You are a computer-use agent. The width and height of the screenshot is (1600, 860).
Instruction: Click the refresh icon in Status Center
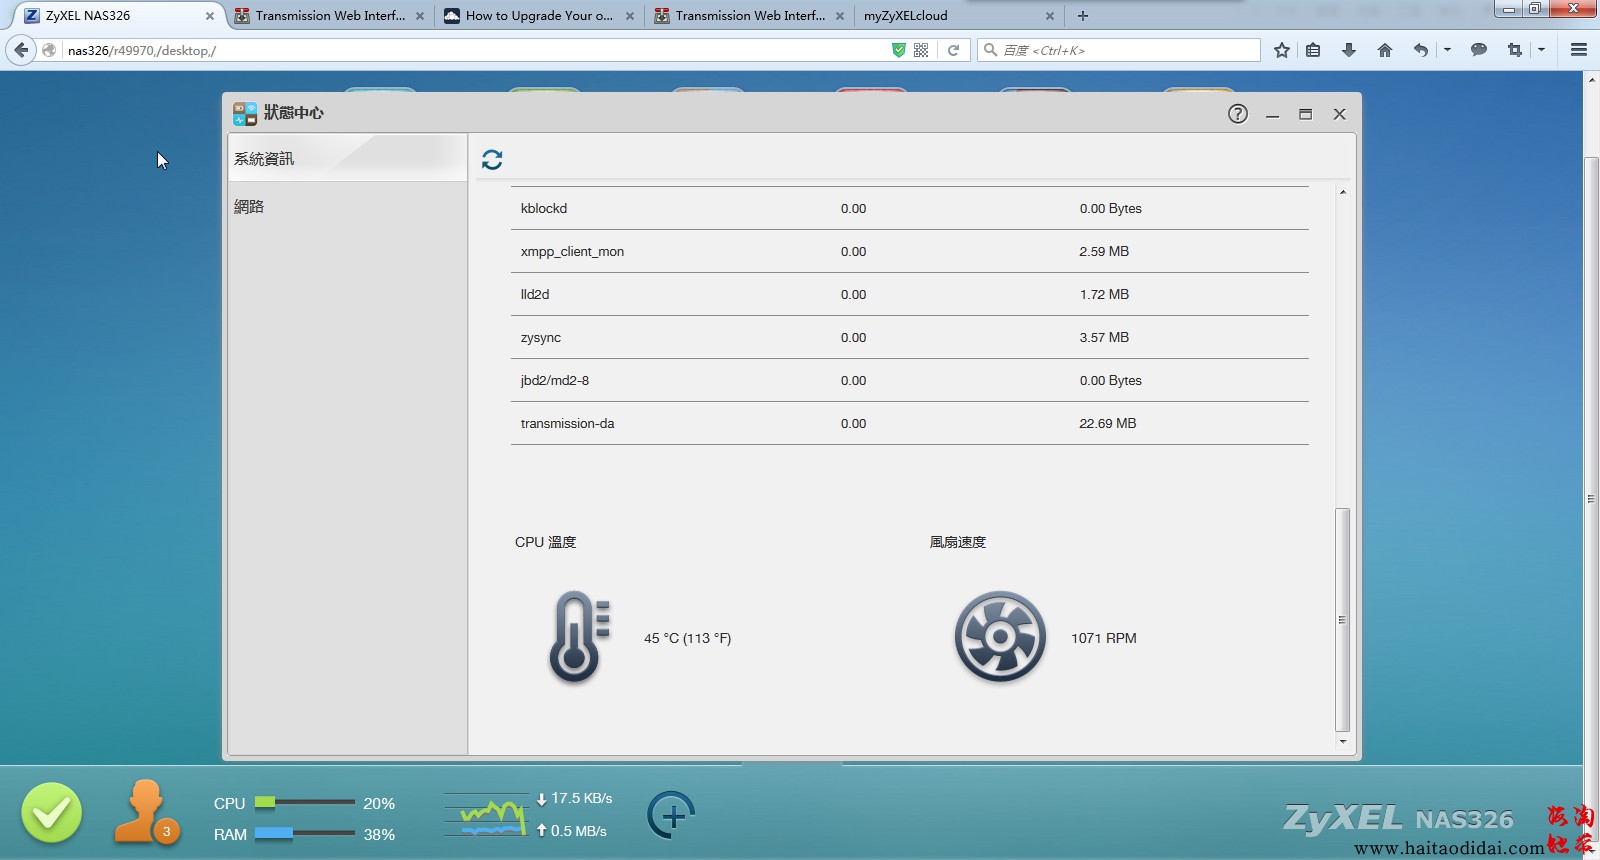point(492,160)
